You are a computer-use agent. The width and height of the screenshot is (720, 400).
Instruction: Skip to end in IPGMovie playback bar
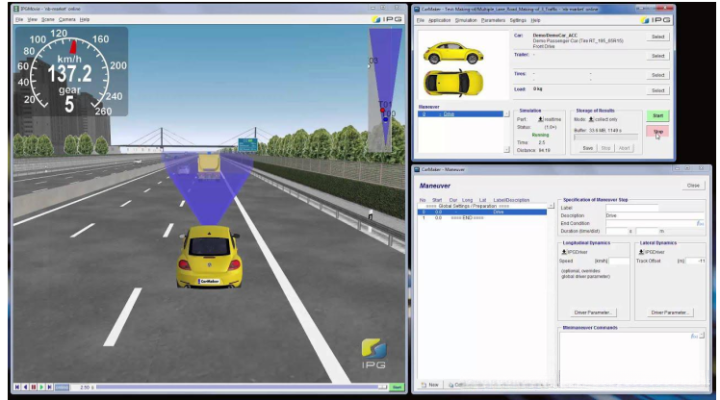(x=50, y=387)
